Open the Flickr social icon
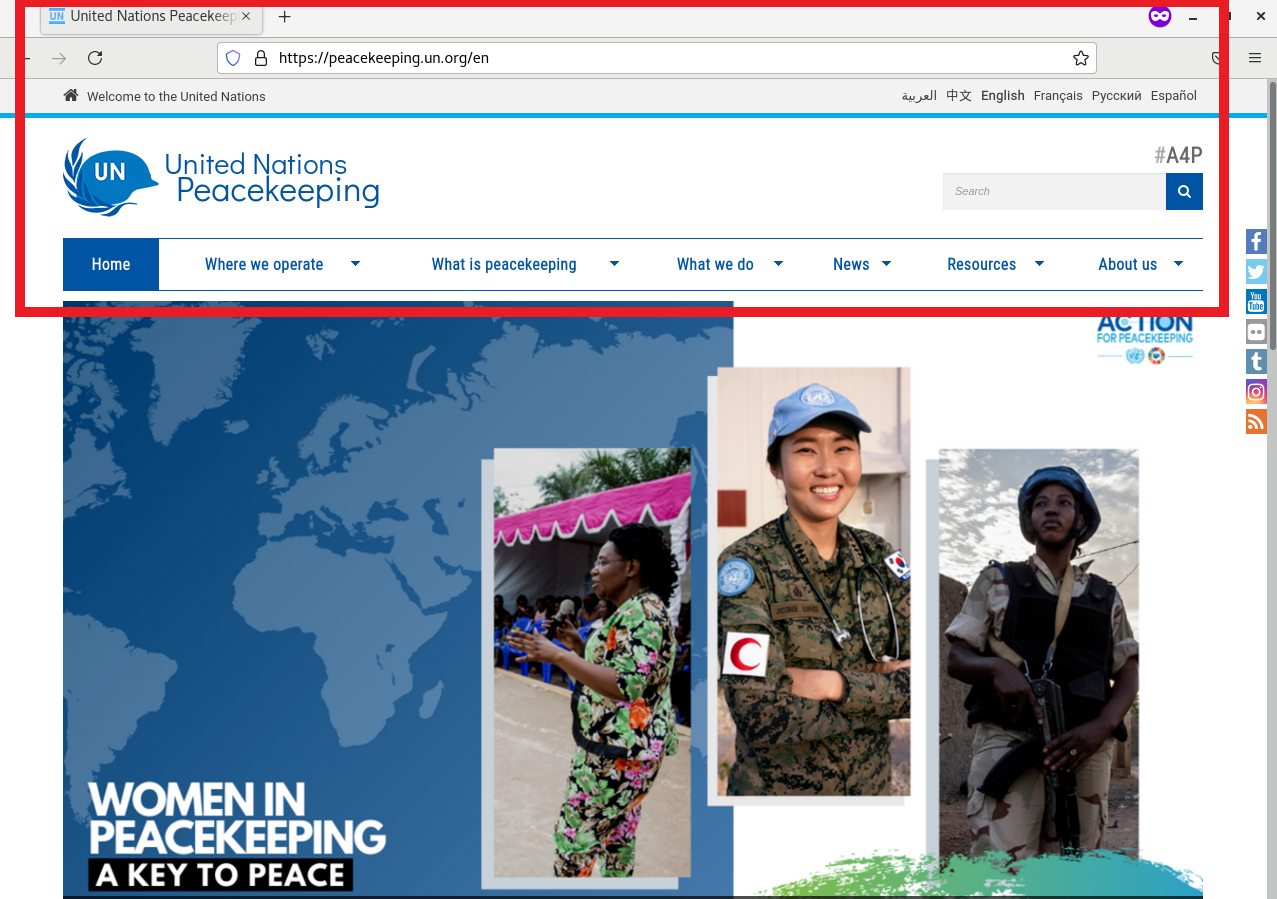The width and height of the screenshot is (1277, 899). [1256, 332]
